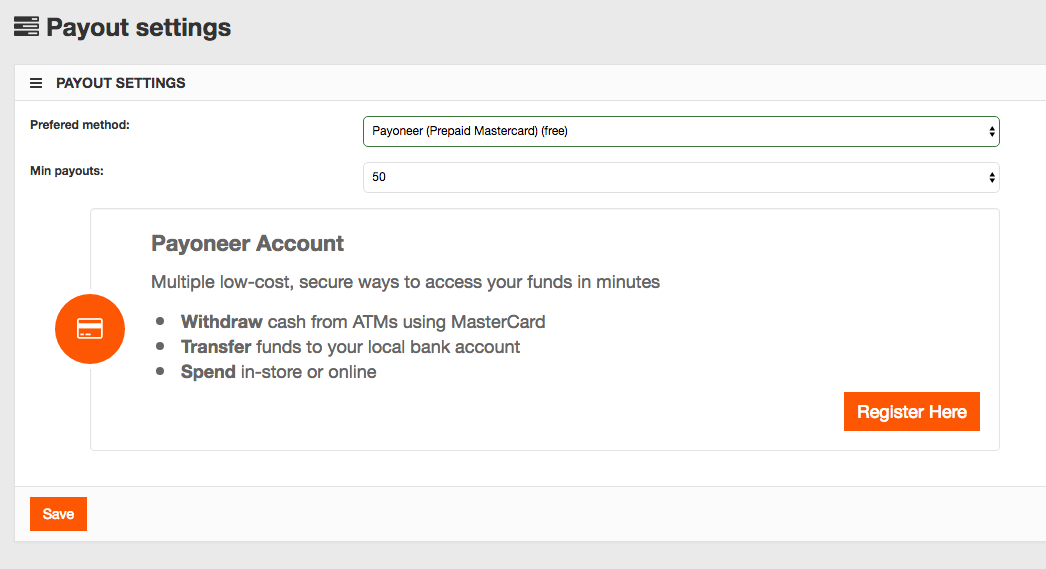Click the arrows on the Payoneer method selector
Image resolution: width=1046 pixels, height=569 pixels.
991,131
